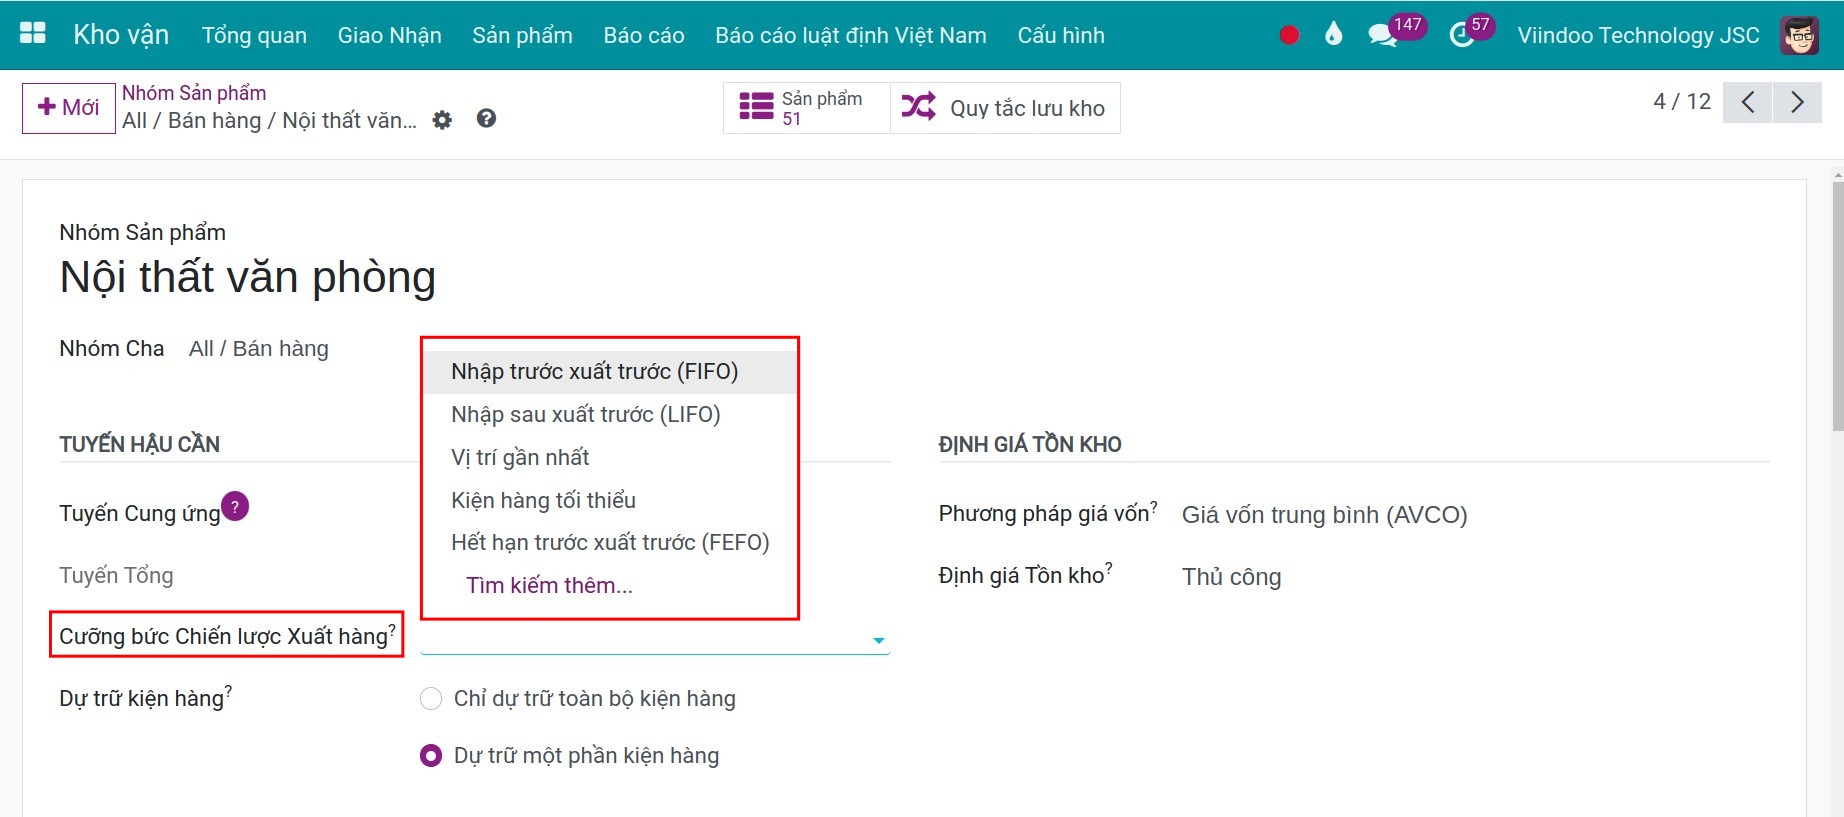1844x817 pixels.
Task: Click the removal strategy dropdown arrow
Action: pos(879,640)
